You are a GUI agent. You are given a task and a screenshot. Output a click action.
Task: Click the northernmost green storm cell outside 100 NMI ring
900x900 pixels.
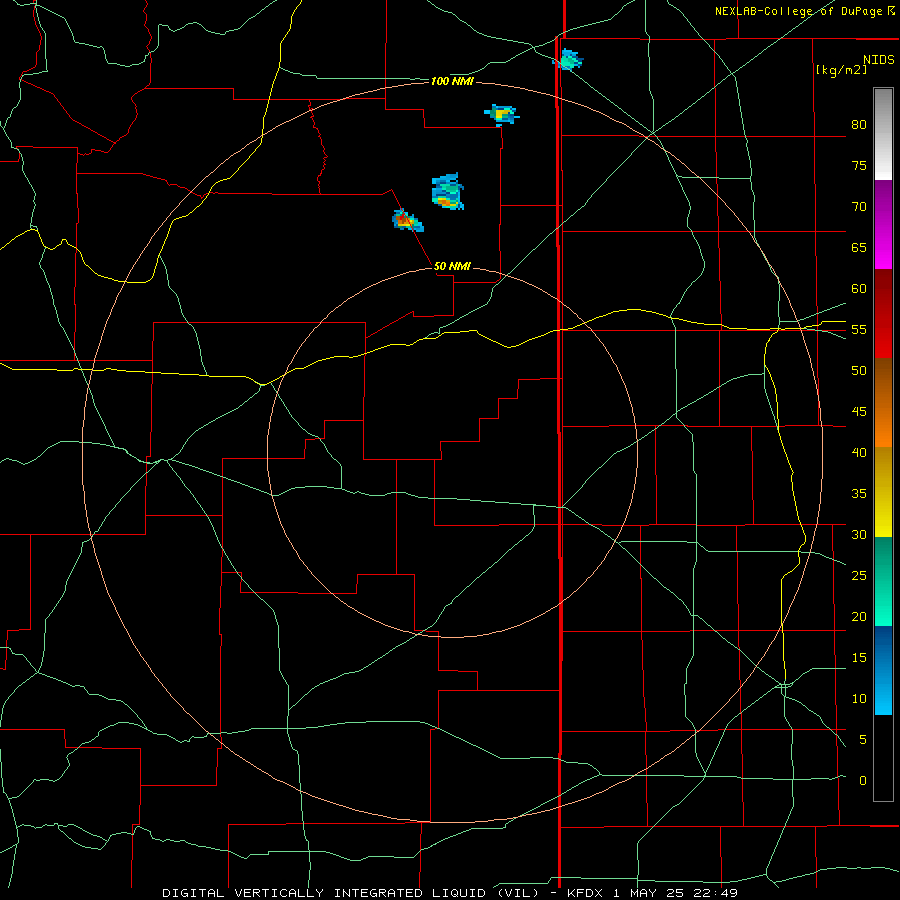pos(568,60)
